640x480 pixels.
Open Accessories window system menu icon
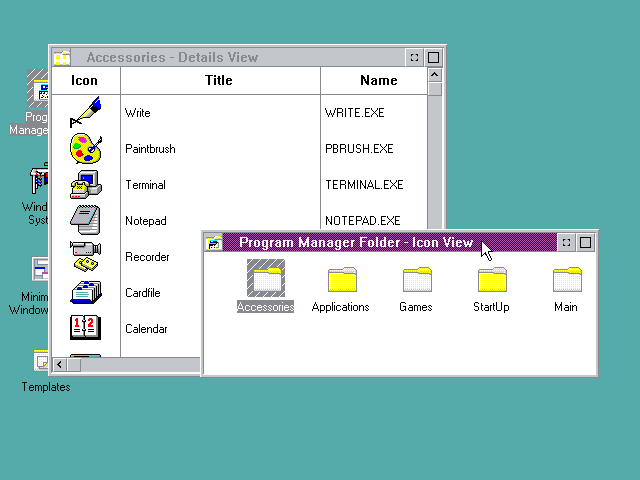tap(62, 58)
